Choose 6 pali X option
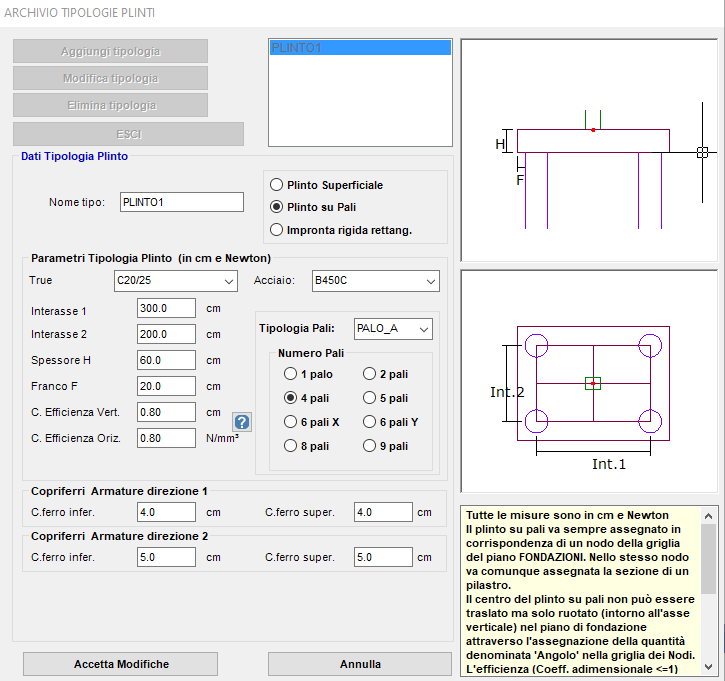 click(x=290, y=422)
